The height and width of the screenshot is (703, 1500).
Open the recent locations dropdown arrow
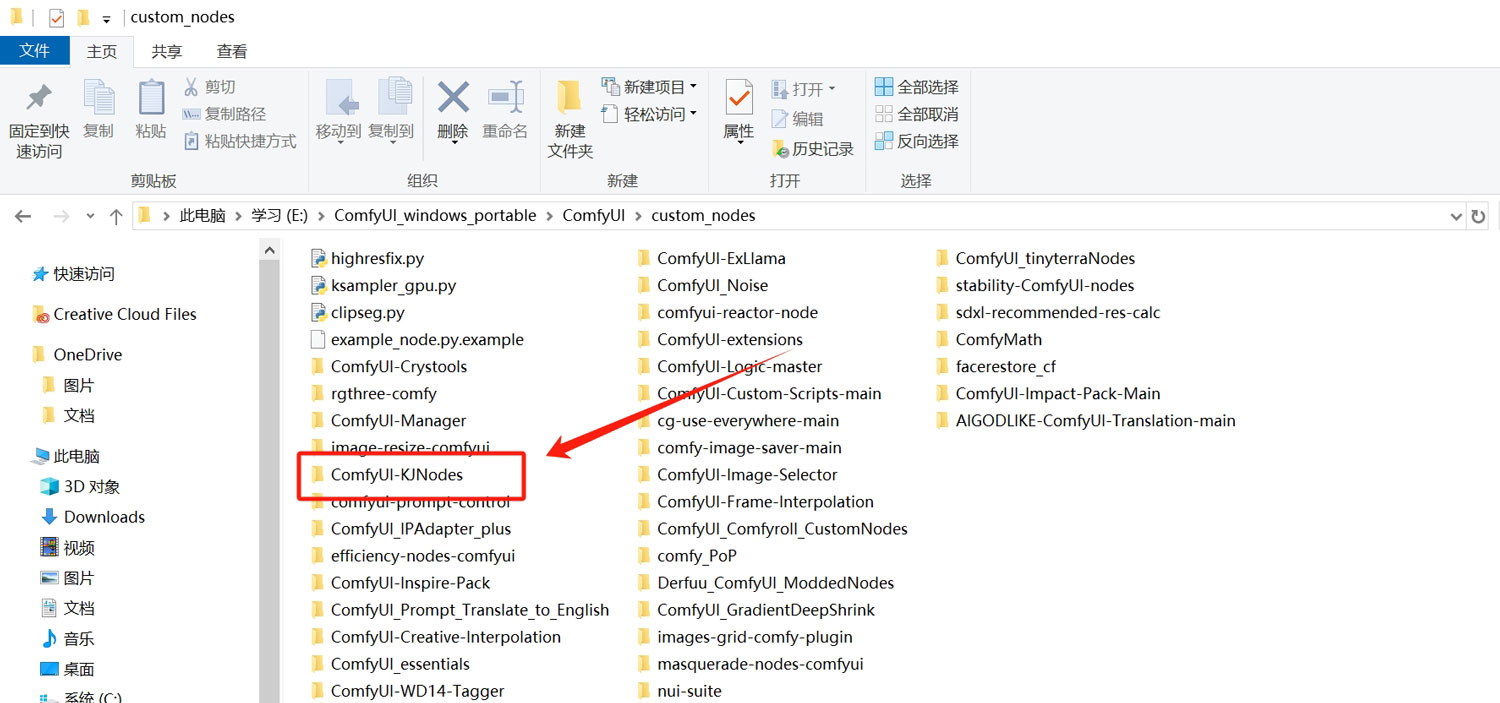point(91,216)
